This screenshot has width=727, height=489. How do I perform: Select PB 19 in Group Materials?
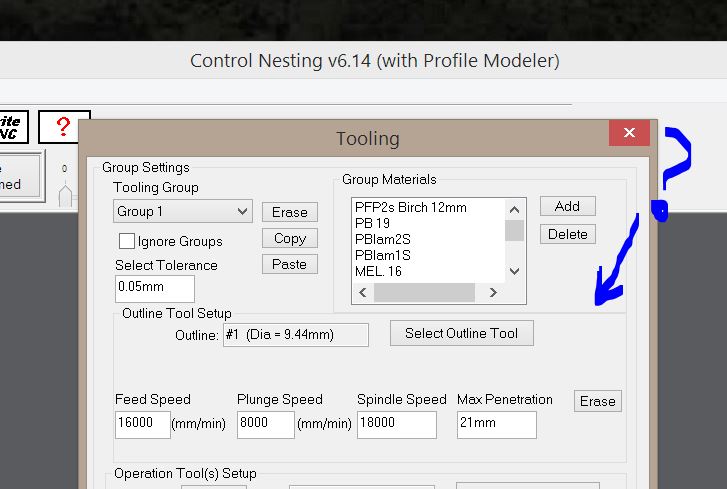coord(372,223)
